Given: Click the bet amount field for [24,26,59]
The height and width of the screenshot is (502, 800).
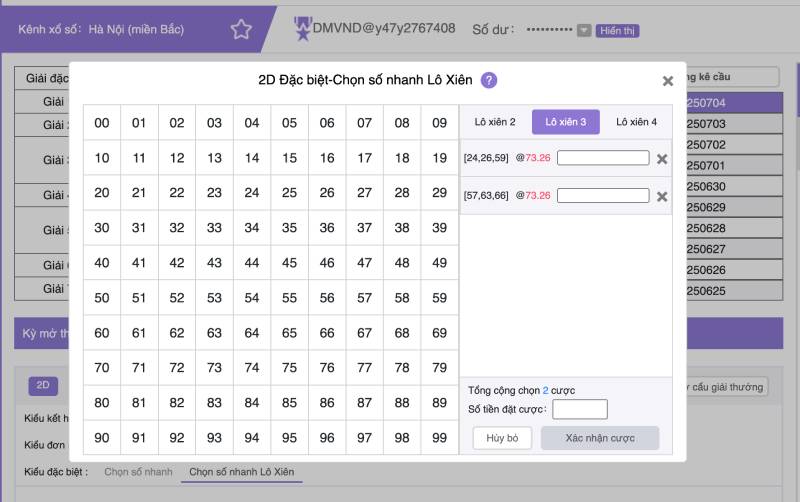Looking at the screenshot, I should (603, 158).
